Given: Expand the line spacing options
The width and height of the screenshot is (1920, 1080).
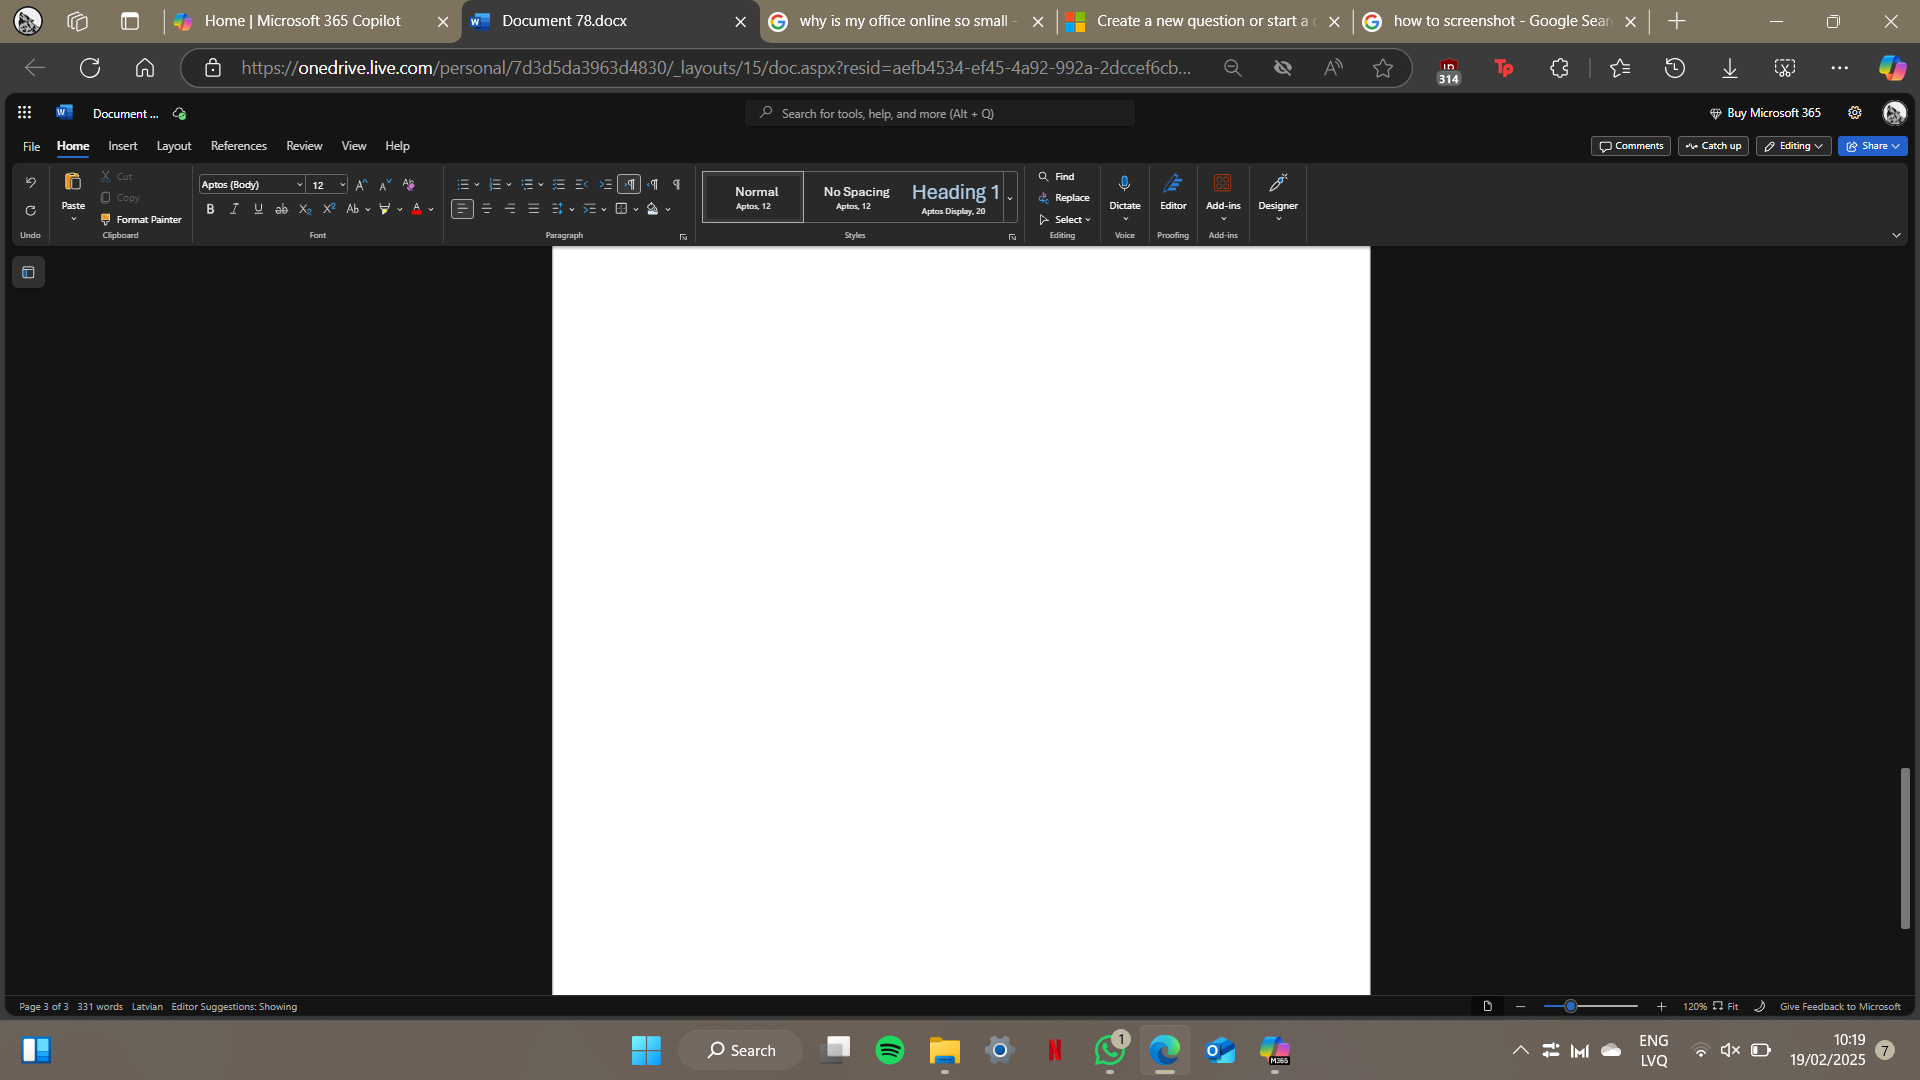Looking at the screenshot, I should pos(572,210).
